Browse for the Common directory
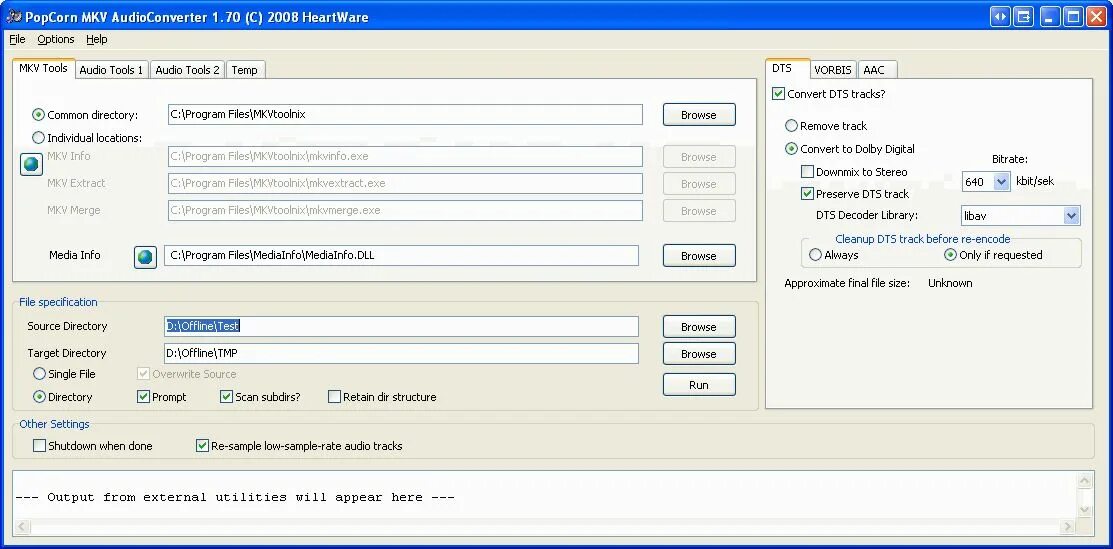Image resolution: width=1113 pixels, height=549 pixels. (x=699, y=115)
